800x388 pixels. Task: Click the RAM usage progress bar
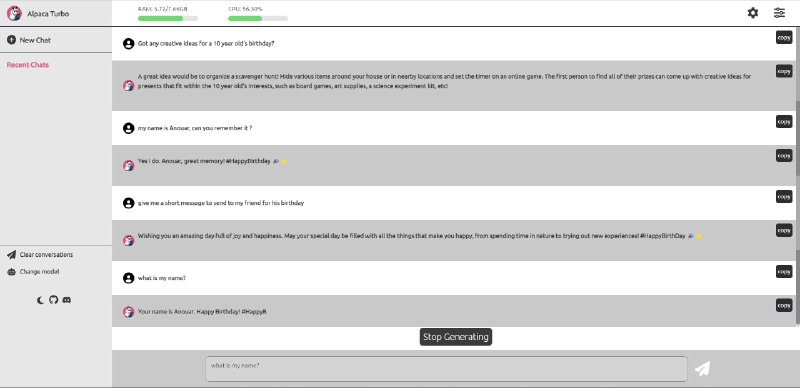[168, 18]
